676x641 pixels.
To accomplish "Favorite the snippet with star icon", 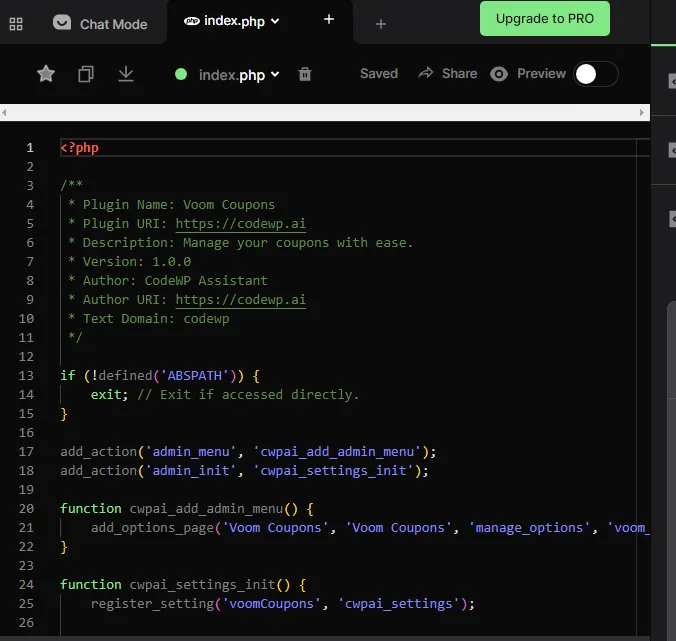I will (46, 74).
